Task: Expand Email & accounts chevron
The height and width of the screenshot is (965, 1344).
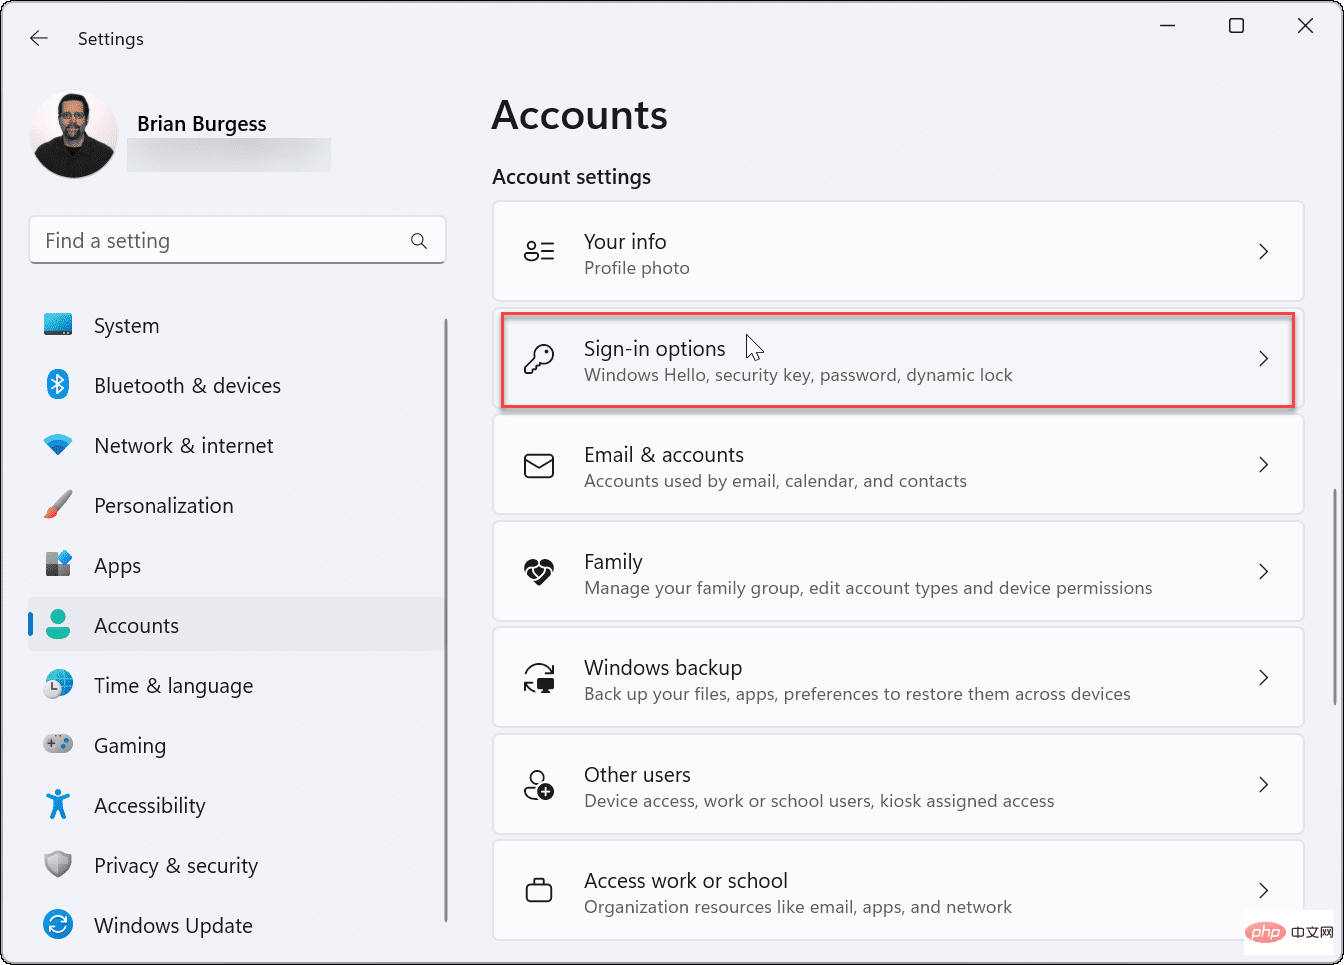Action: point(1263,465)
